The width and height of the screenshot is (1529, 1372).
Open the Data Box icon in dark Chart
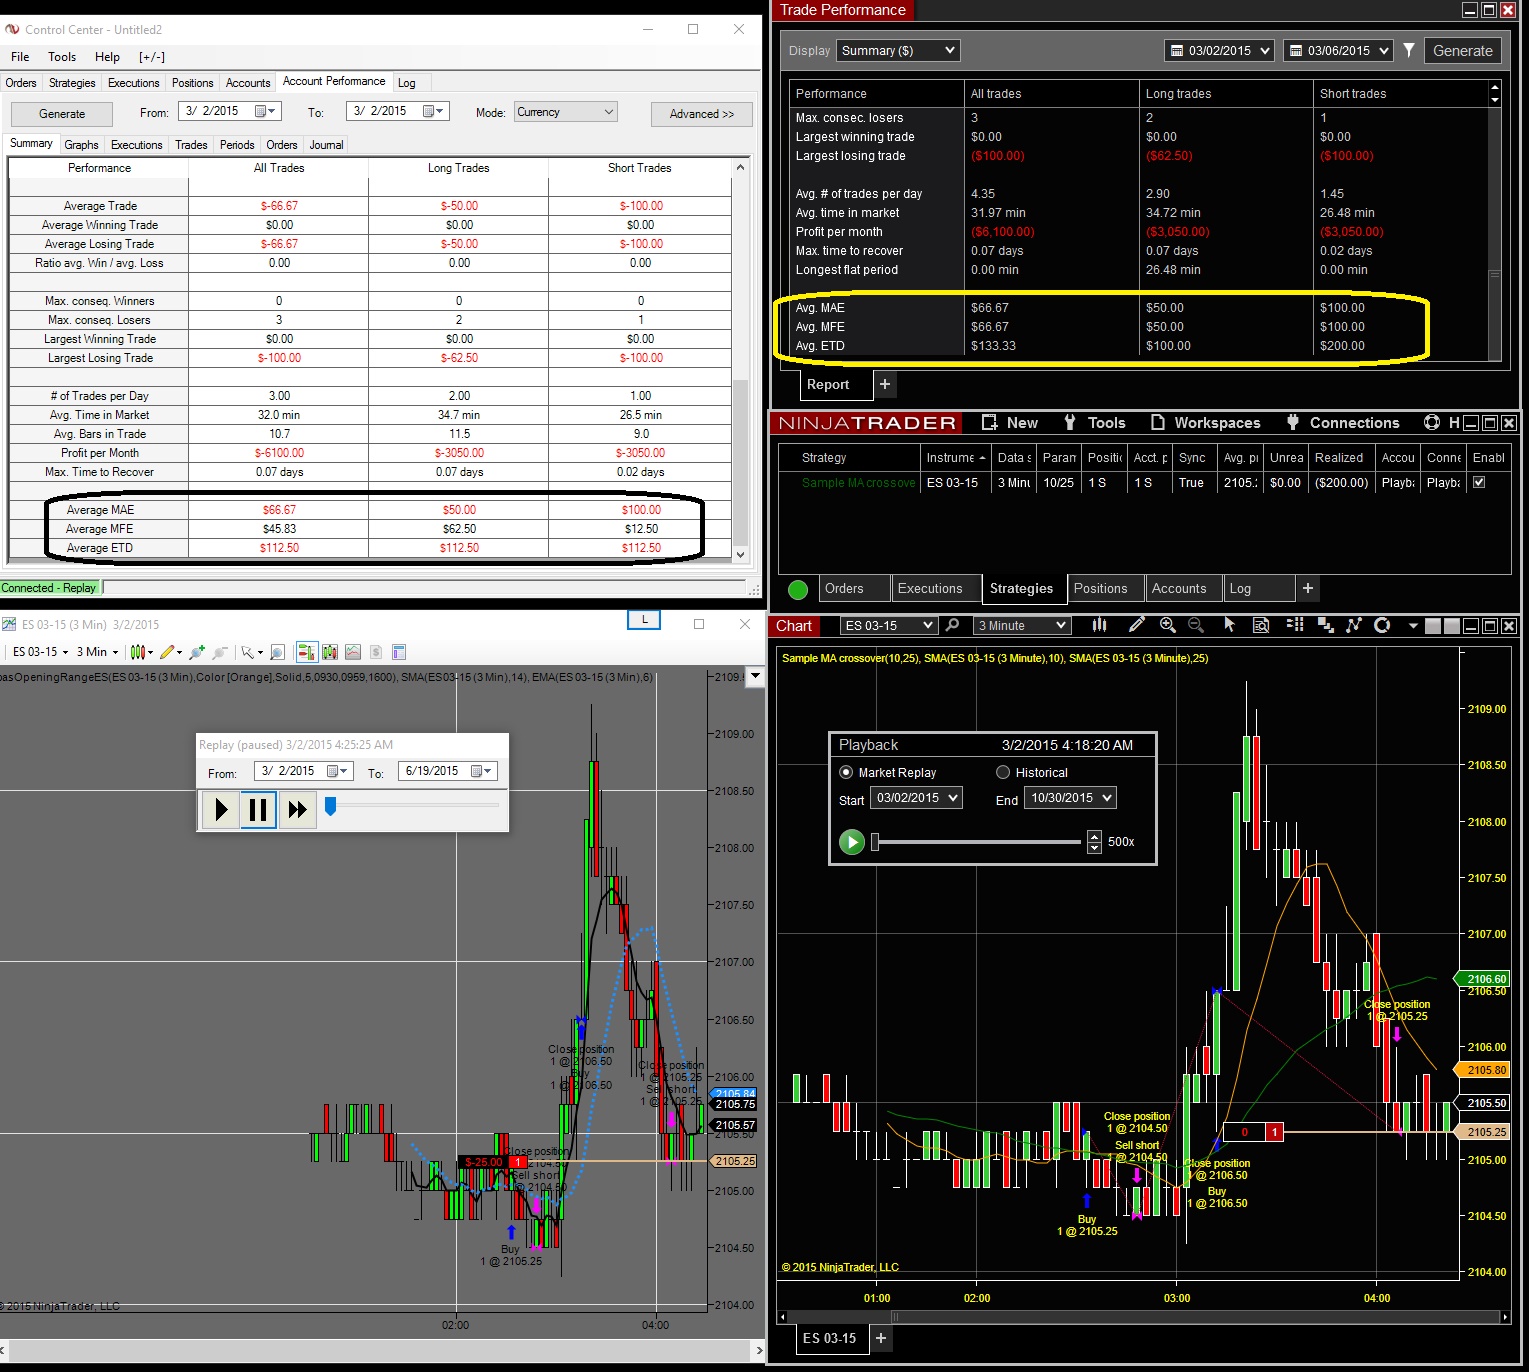tap(1261, 625)
